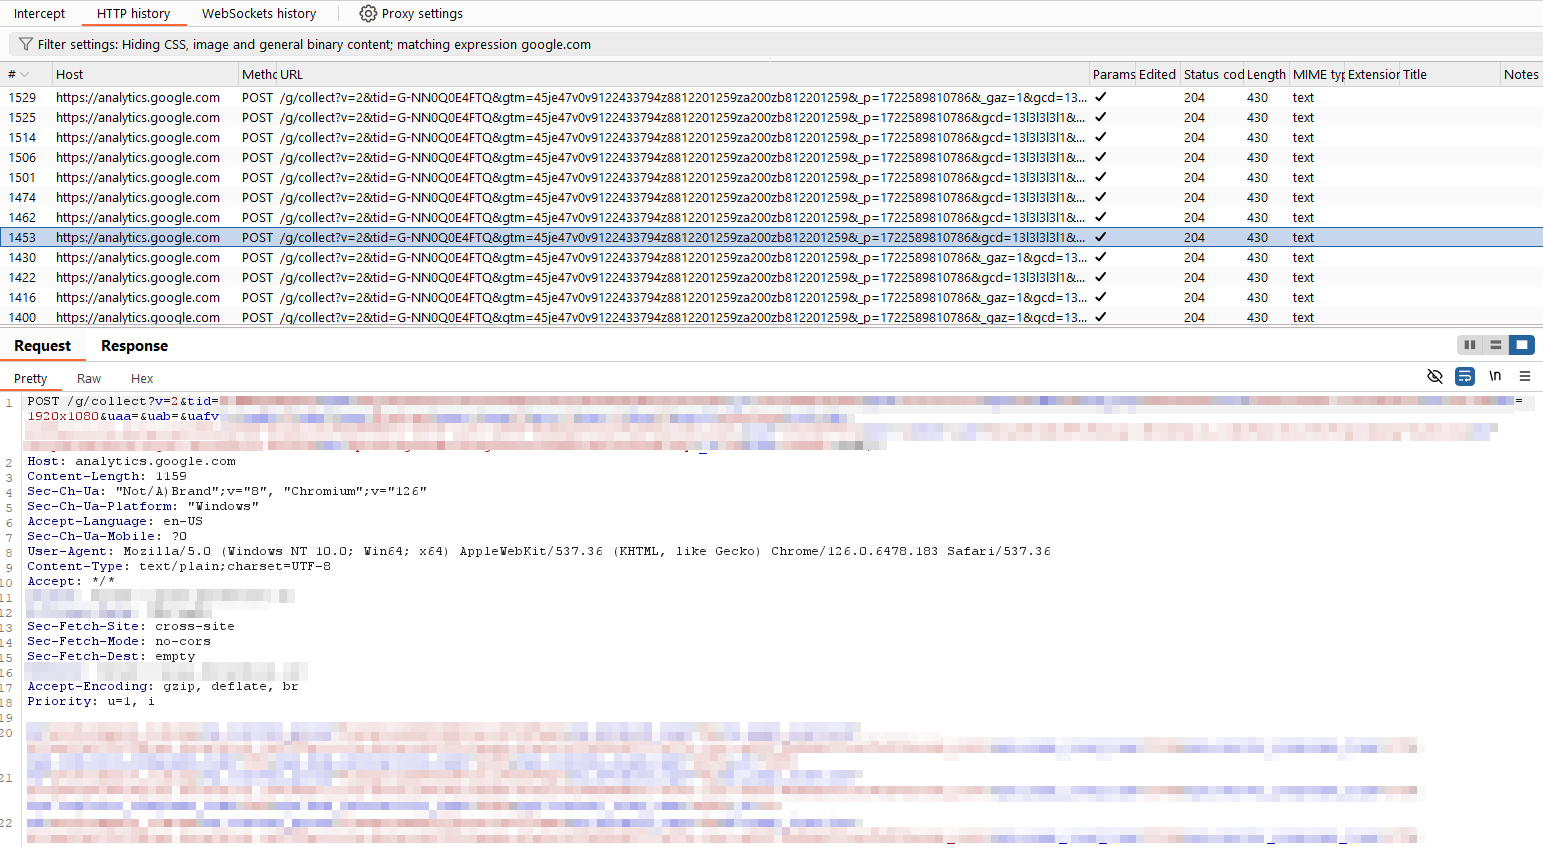Toggle hide-non-printable eye-slash icon
The width and height of the screenshot is (1543, 847).
pos(1435,376)
